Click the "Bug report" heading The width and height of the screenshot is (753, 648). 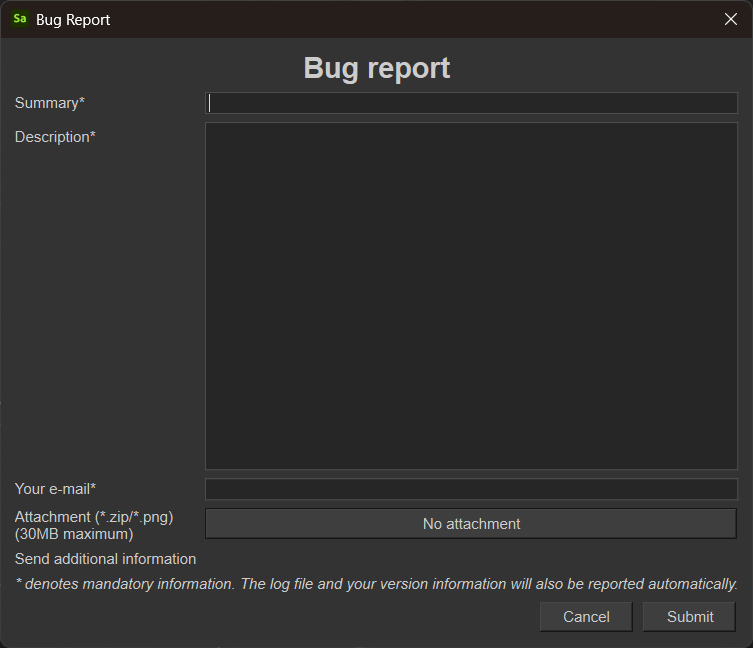point(377,68)
